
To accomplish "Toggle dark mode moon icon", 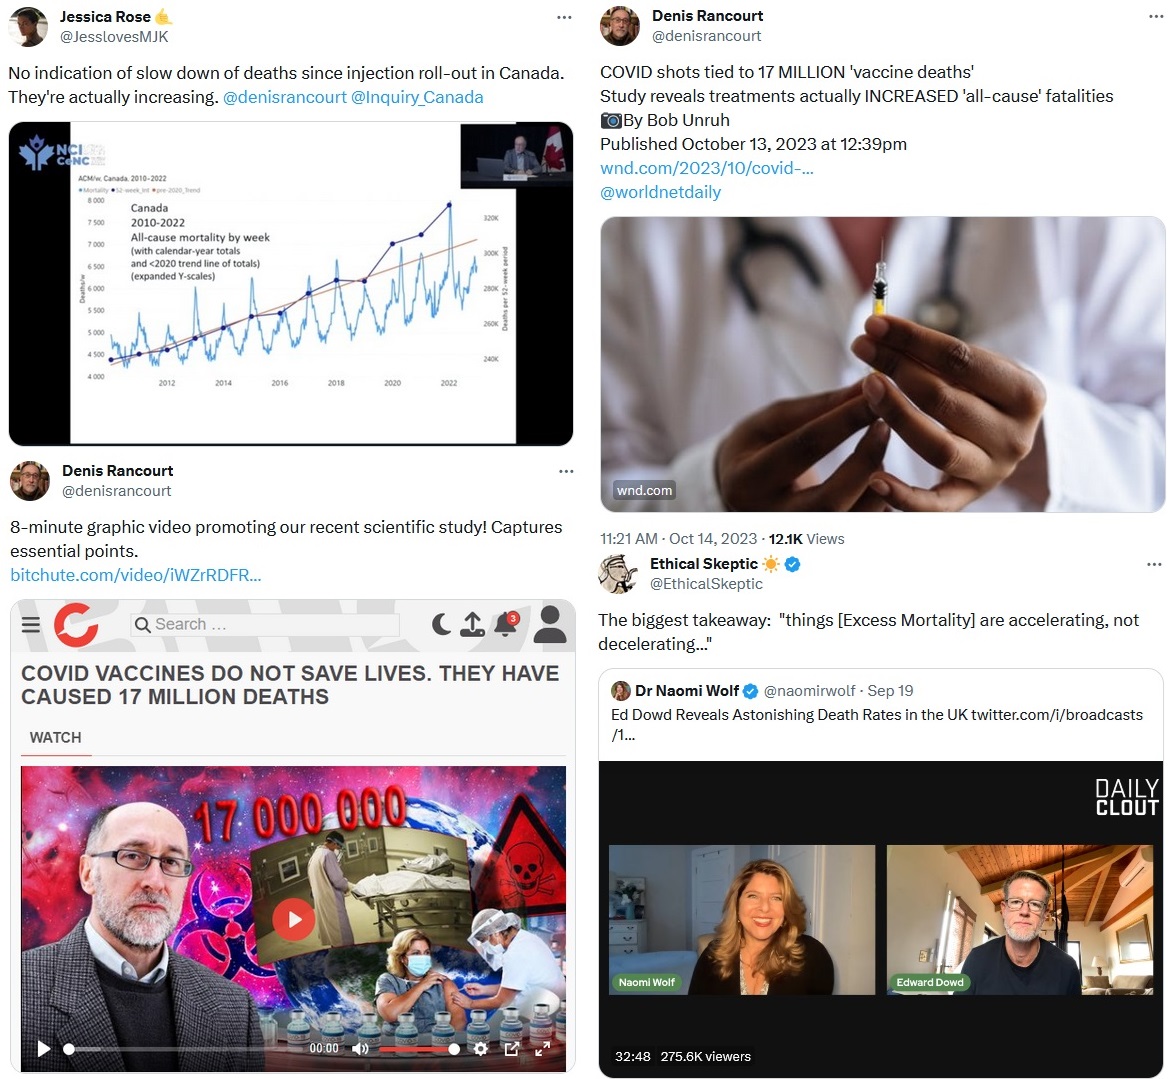I will click(441, 623).
